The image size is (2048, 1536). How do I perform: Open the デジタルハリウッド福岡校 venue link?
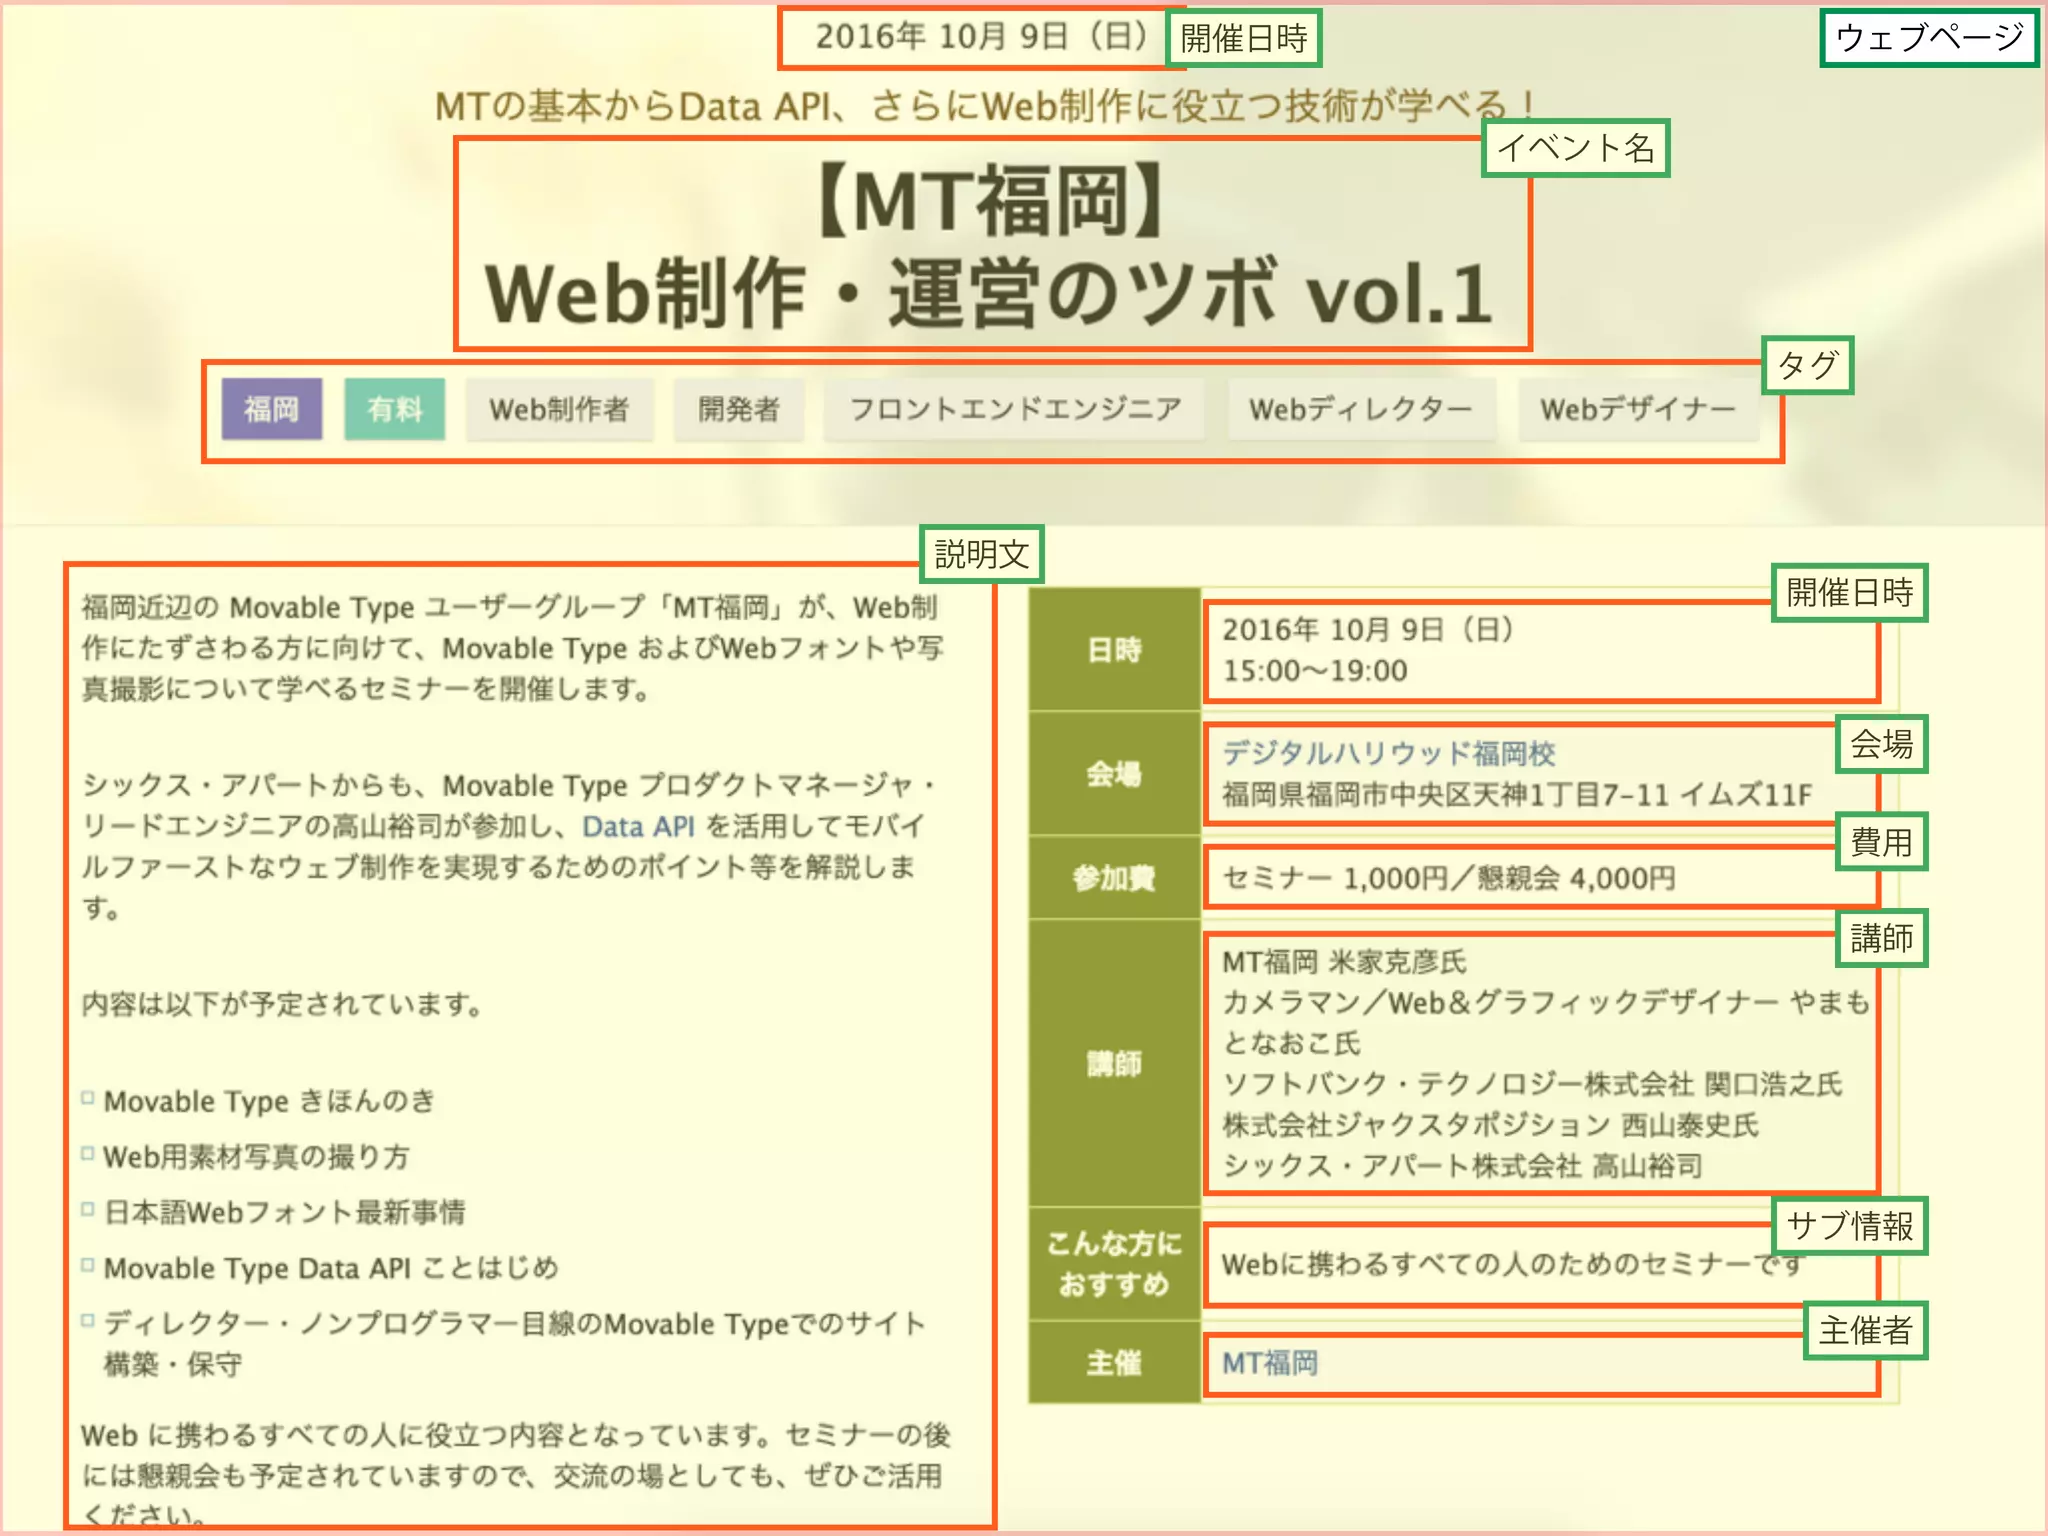(x=1389, y=753)
